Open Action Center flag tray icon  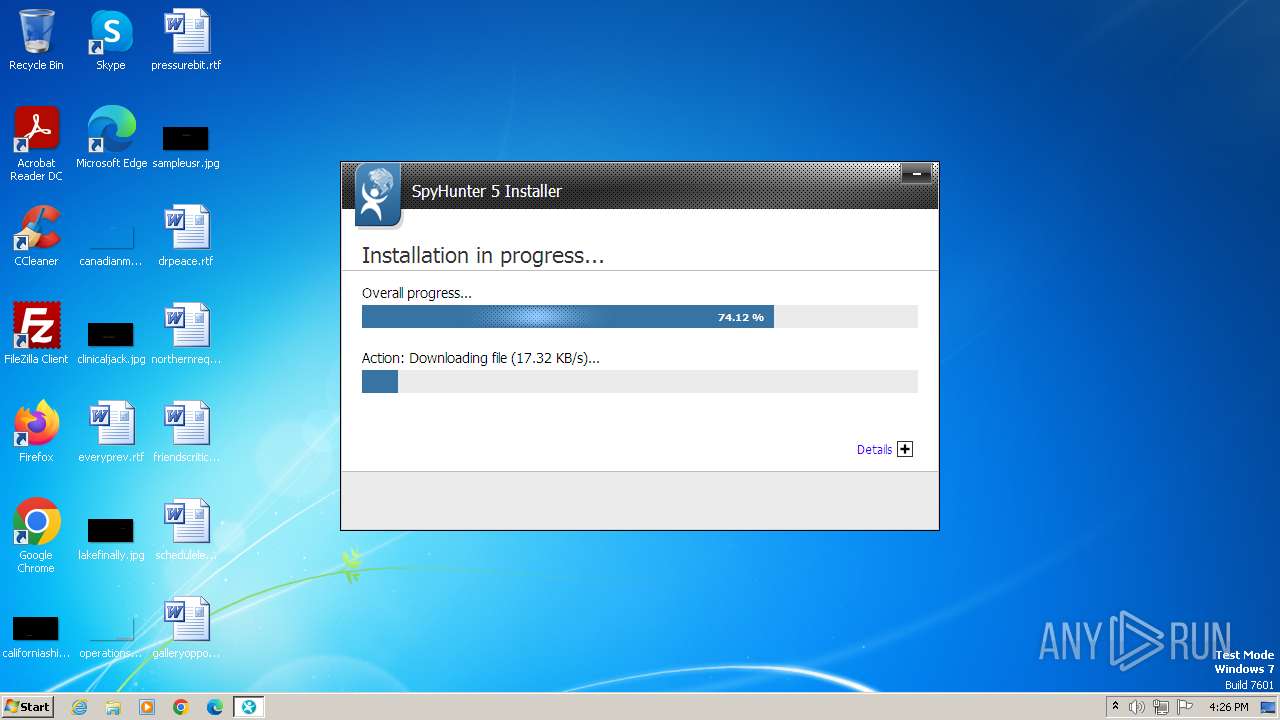point(1185,707)
